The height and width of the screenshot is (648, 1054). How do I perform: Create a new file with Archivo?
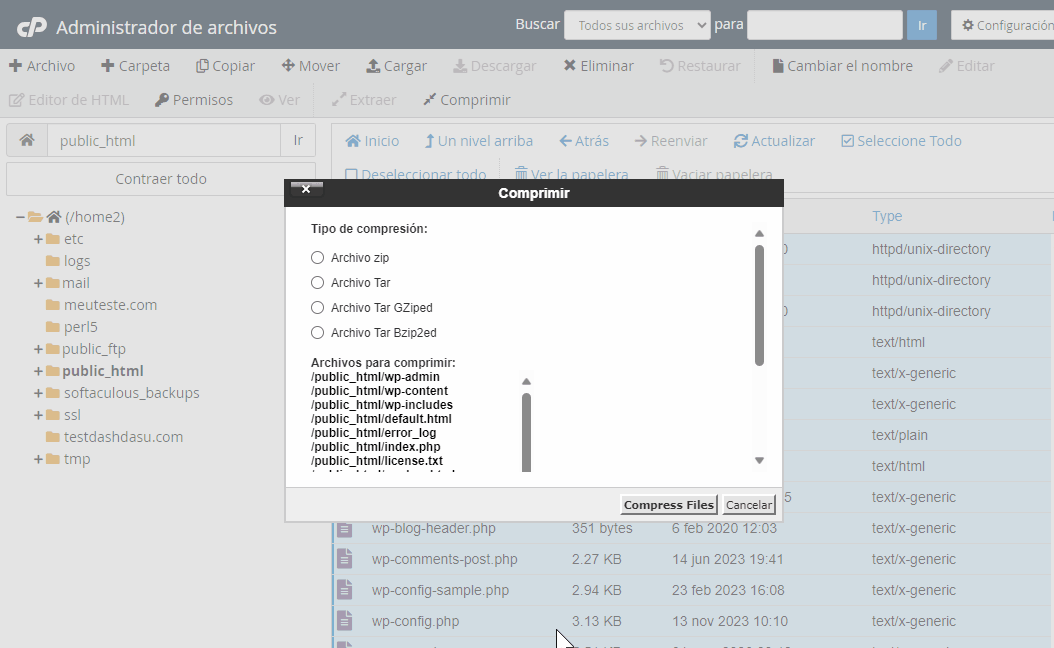click(42, 66)
